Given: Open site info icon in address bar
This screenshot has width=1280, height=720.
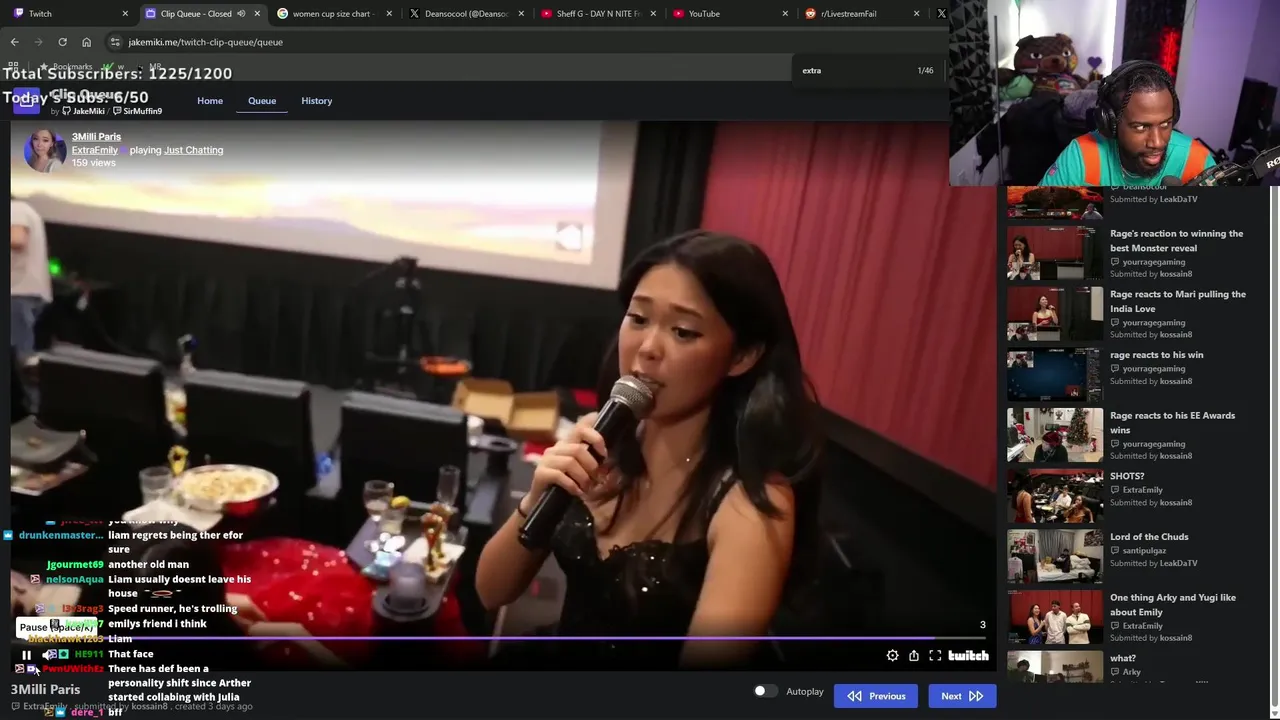Looking at the screenshot, I should (x=115, y=42).
